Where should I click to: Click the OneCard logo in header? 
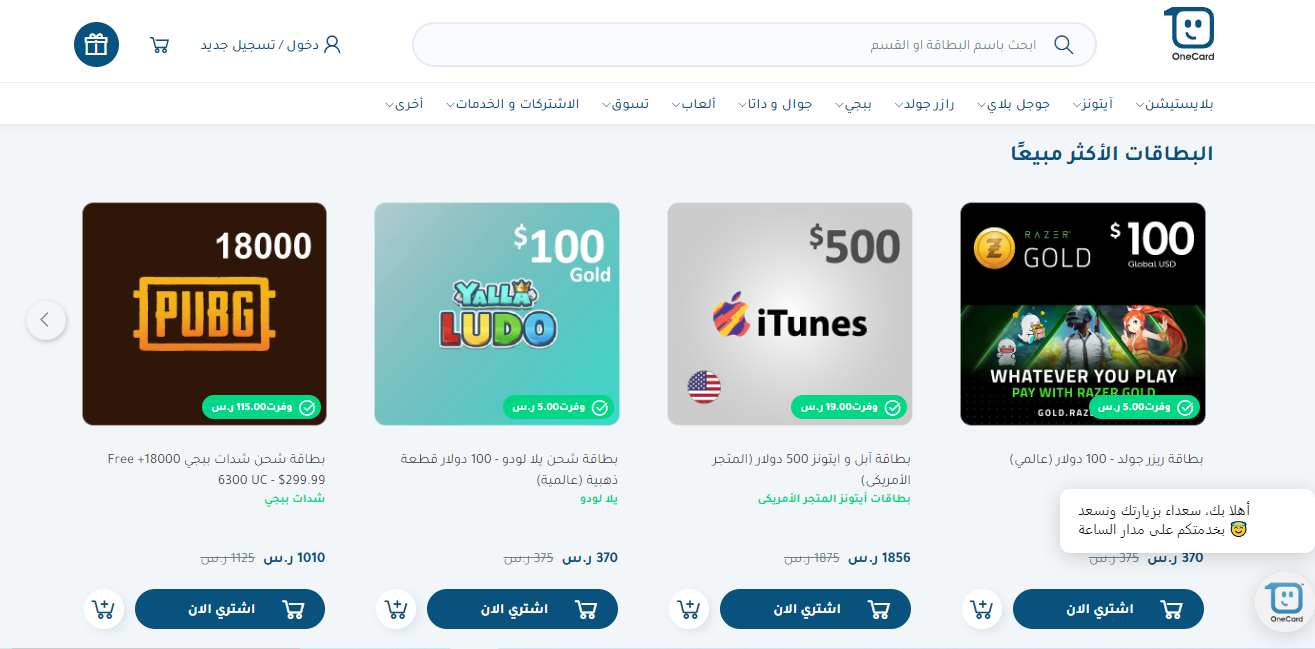coord(1189,35)
